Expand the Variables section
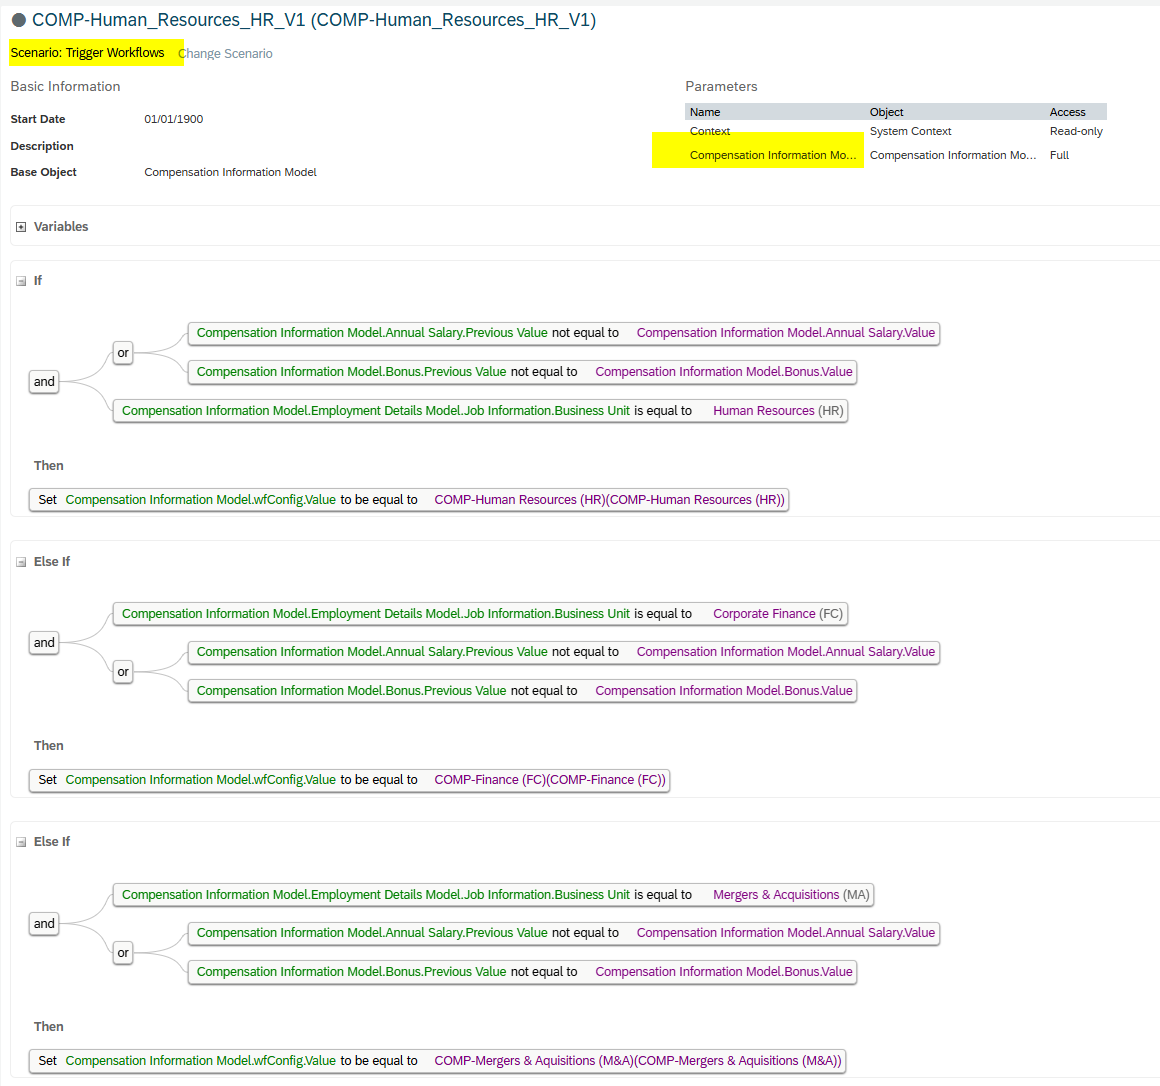This screenshot has height=1086, width=1160. [21, 227]
